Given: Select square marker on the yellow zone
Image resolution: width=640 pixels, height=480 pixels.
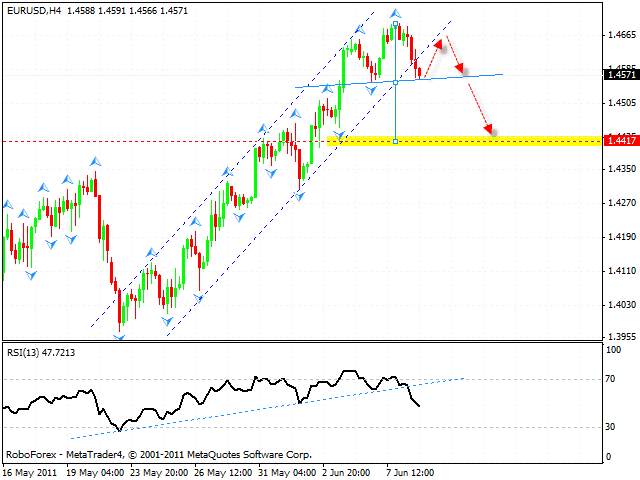Looking at the screenshot, I should coord(397,141).
